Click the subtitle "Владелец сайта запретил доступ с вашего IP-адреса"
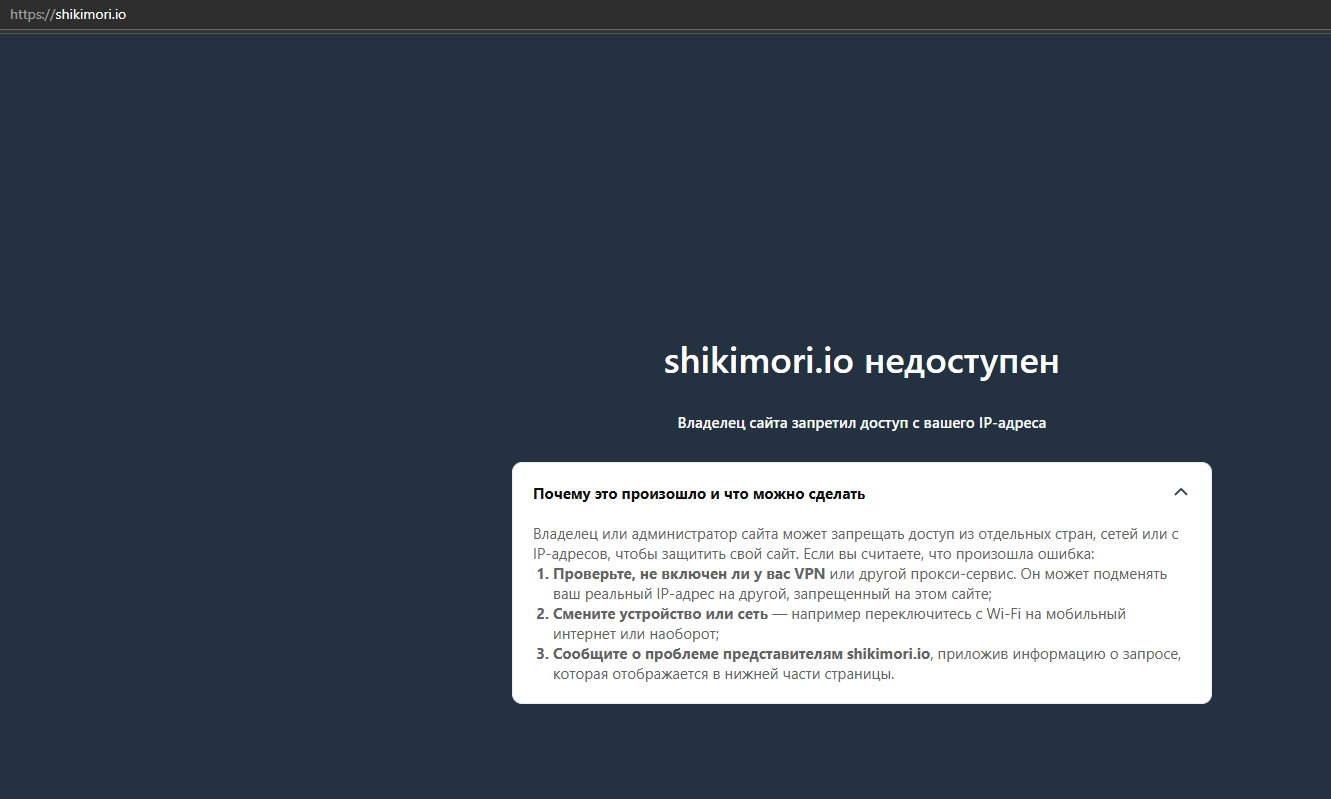Image resolution: width=1331 pixels, height=799 pixels. [861, 423]
